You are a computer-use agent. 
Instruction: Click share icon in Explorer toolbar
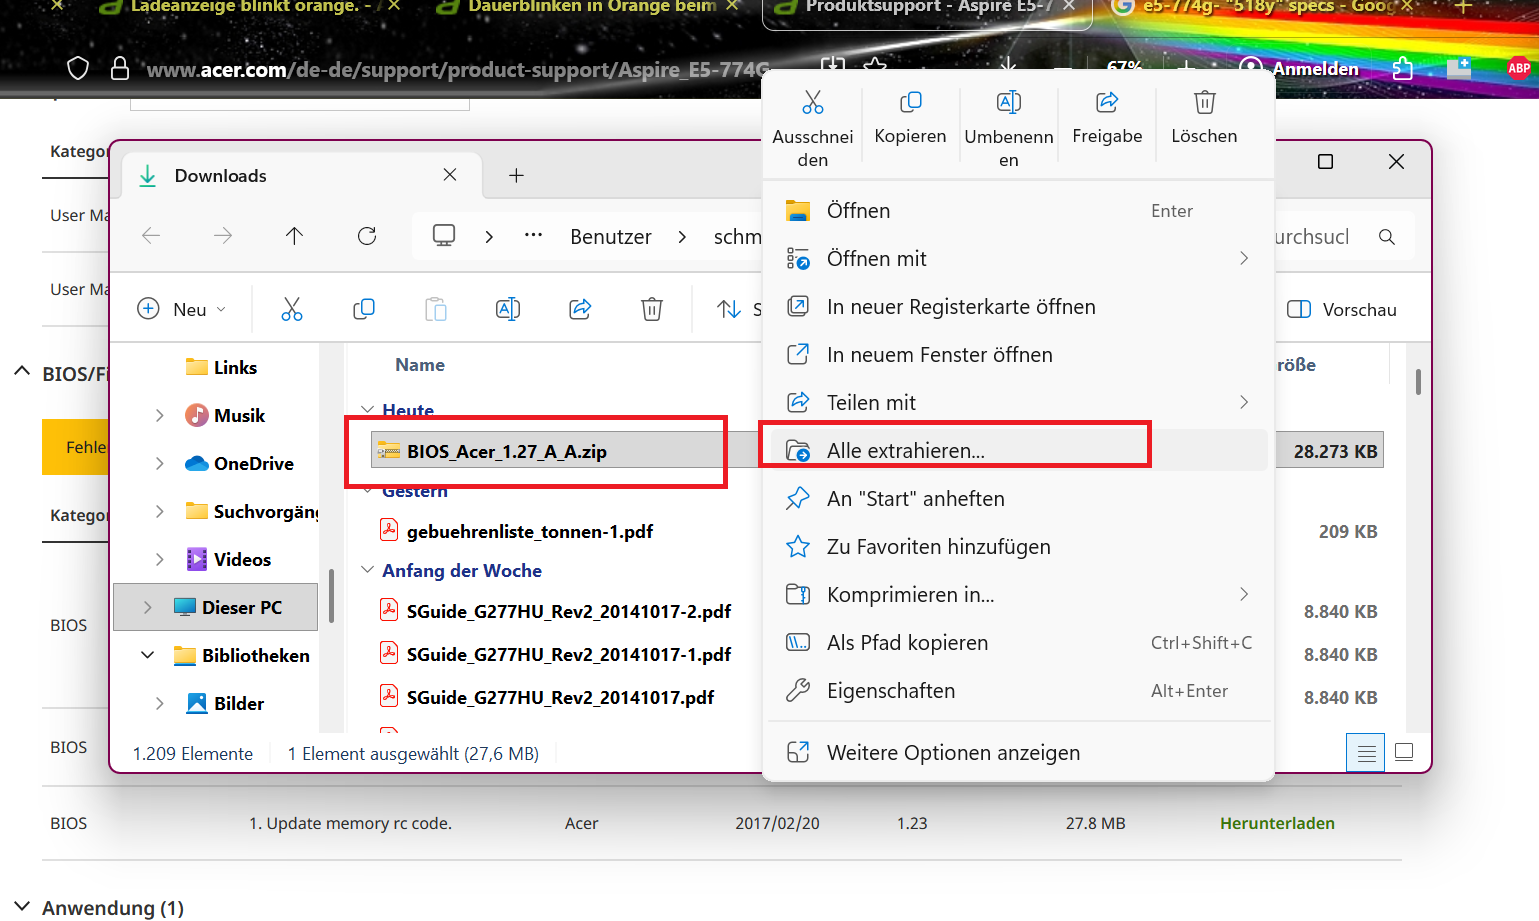[x=580, y=309]
